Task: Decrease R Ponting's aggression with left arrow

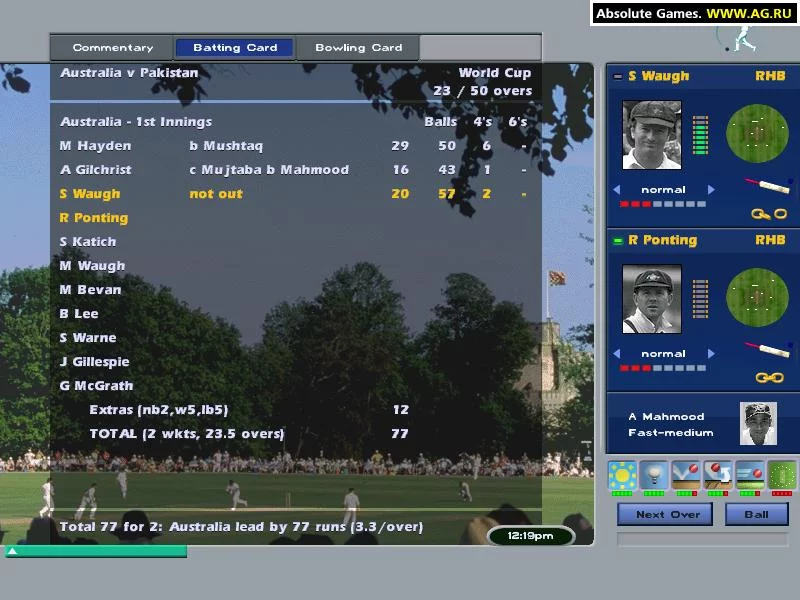Action: tap(616, 354)
